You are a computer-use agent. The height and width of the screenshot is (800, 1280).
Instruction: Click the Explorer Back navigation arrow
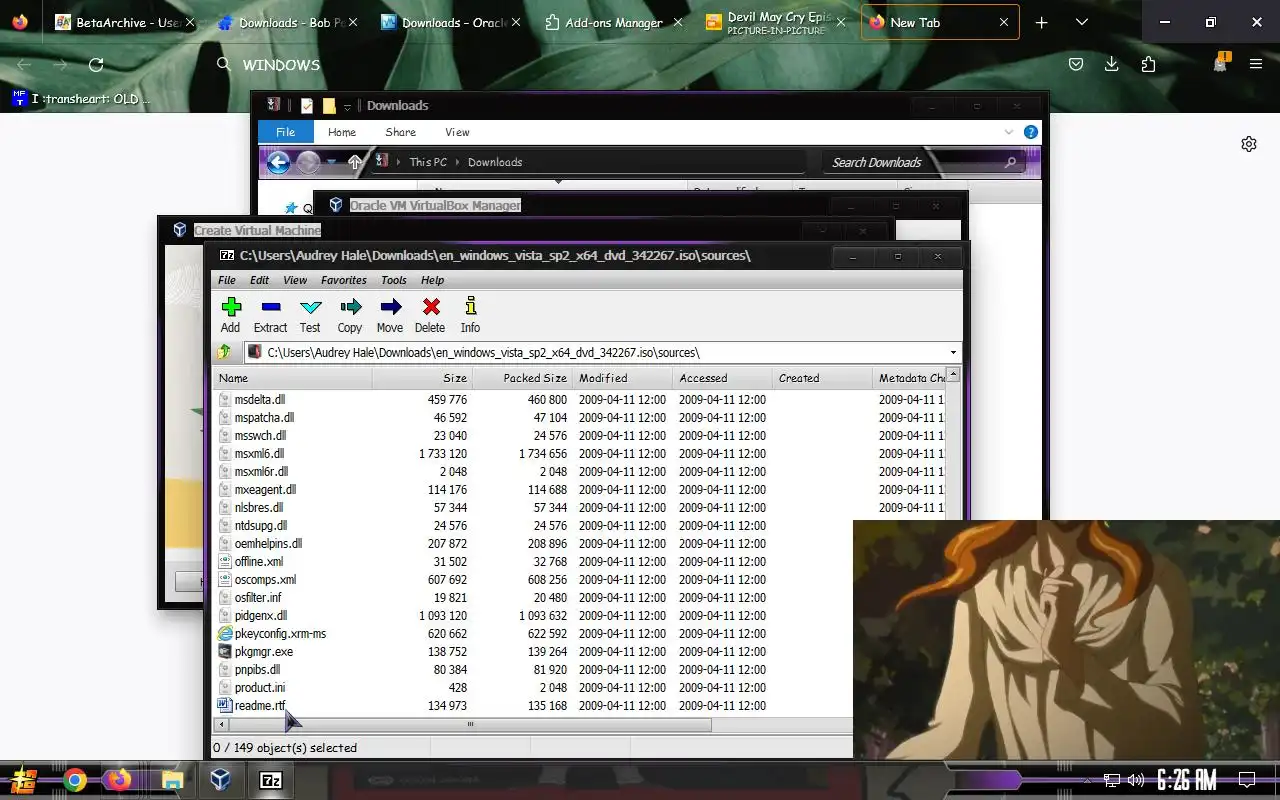pyautogui.click(x=278, y=162)
